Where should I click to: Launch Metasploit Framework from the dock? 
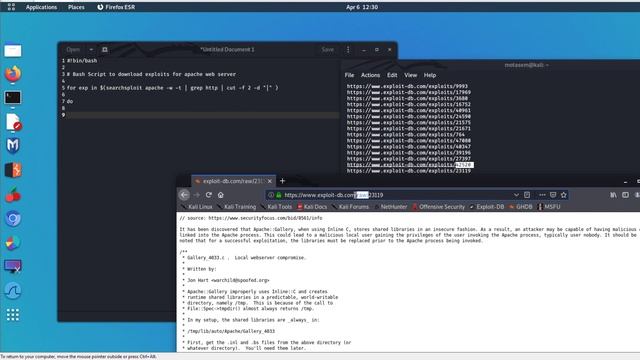coord(13,146)
